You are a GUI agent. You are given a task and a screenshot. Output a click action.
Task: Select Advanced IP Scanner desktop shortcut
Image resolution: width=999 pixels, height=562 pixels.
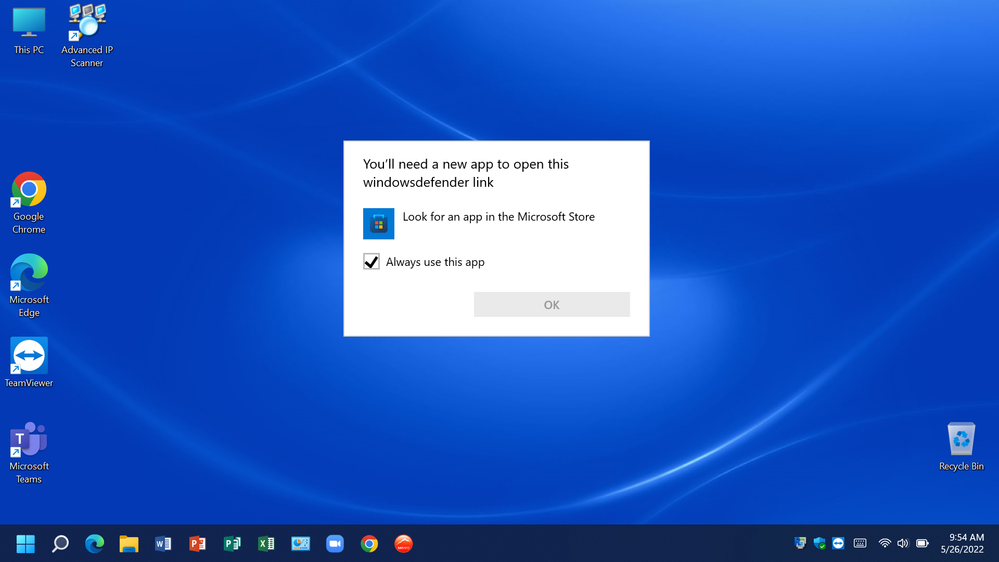point(87,36)
